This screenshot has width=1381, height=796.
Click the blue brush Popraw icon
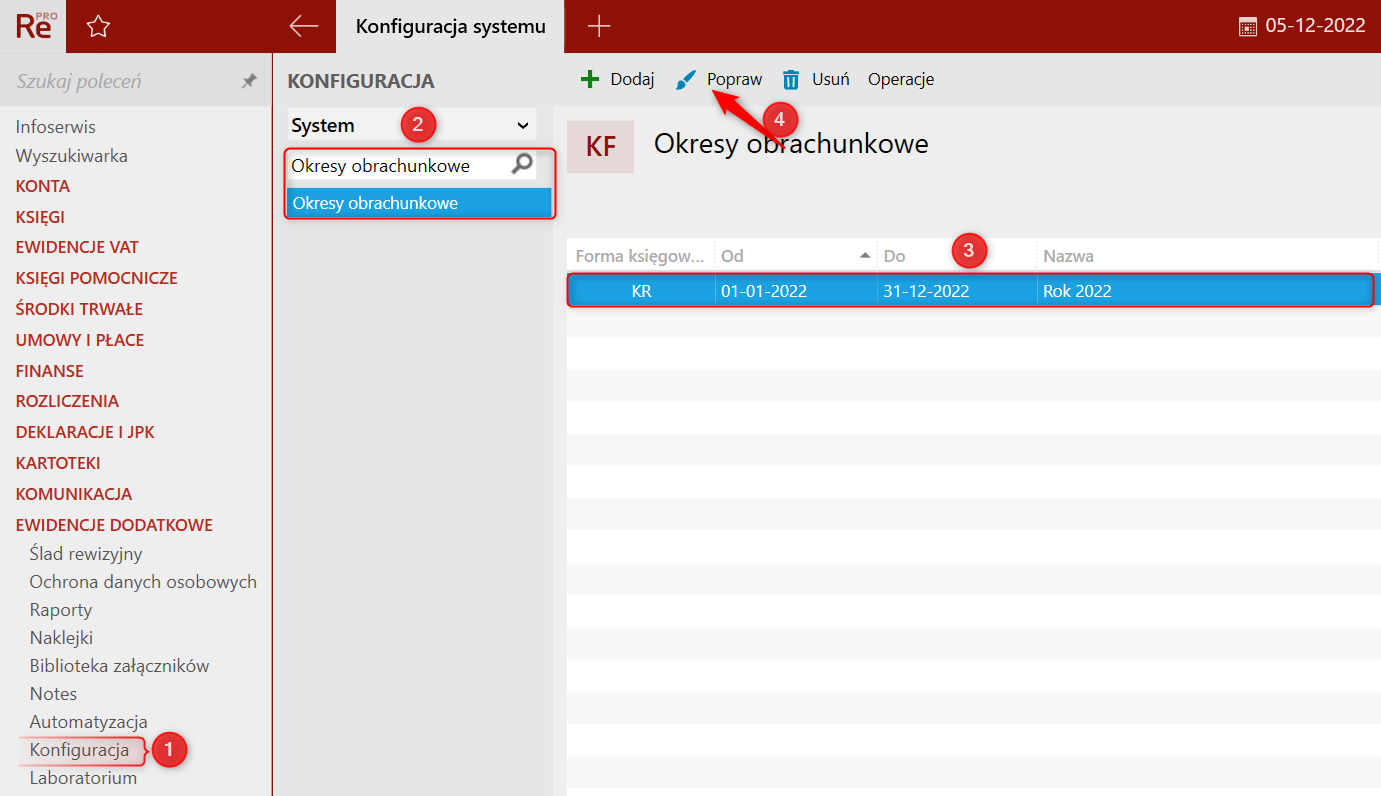coord(686,79)
